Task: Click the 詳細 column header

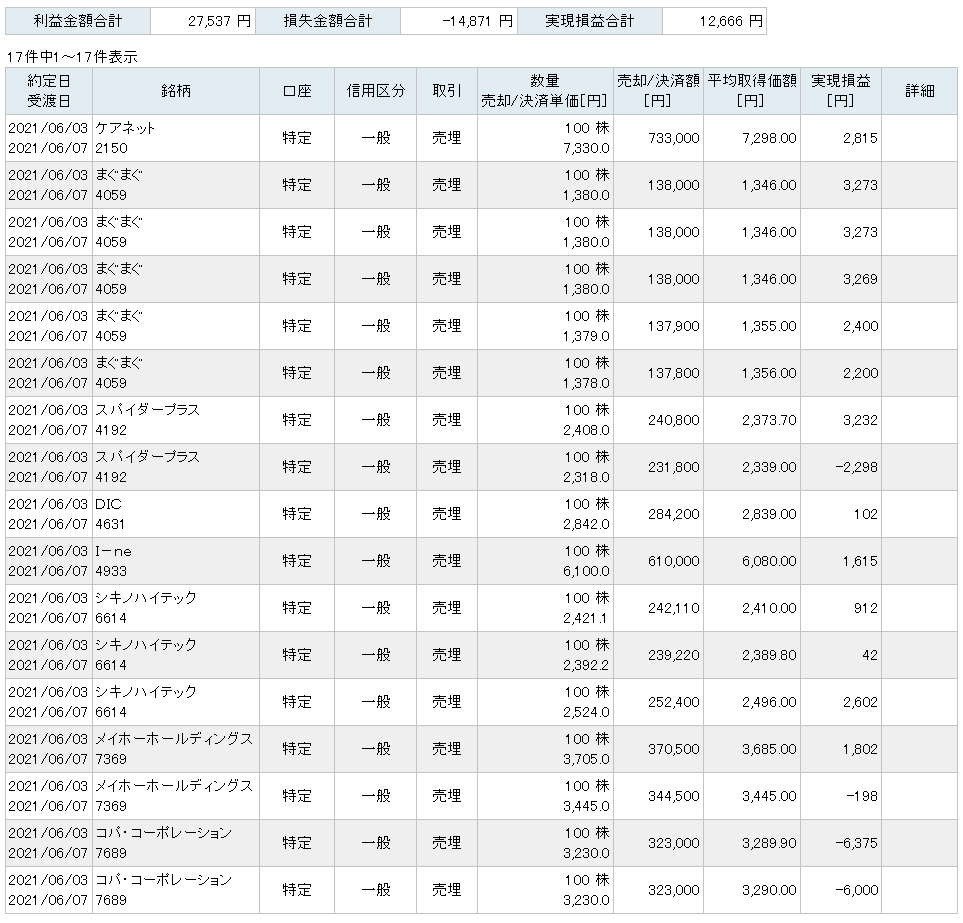Action: 919,91
